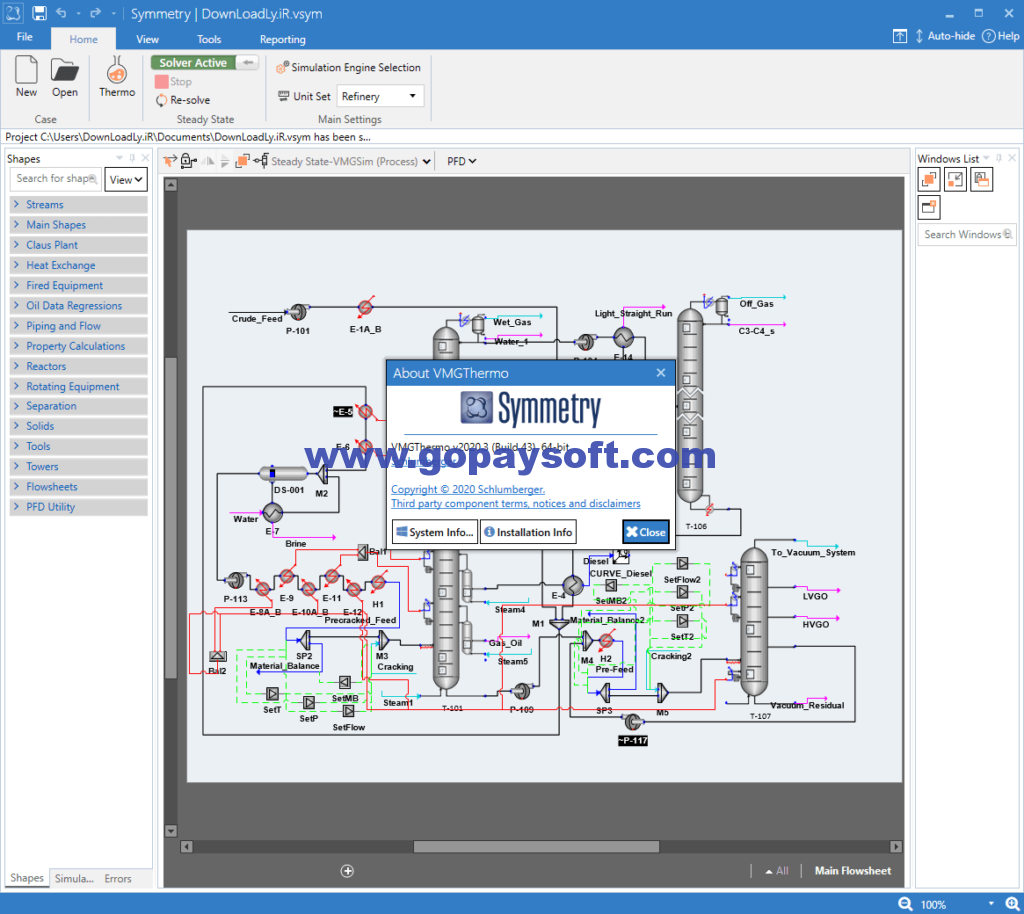Click the close-window Windows List icon

pyautogui.click(x=929, y=208)
